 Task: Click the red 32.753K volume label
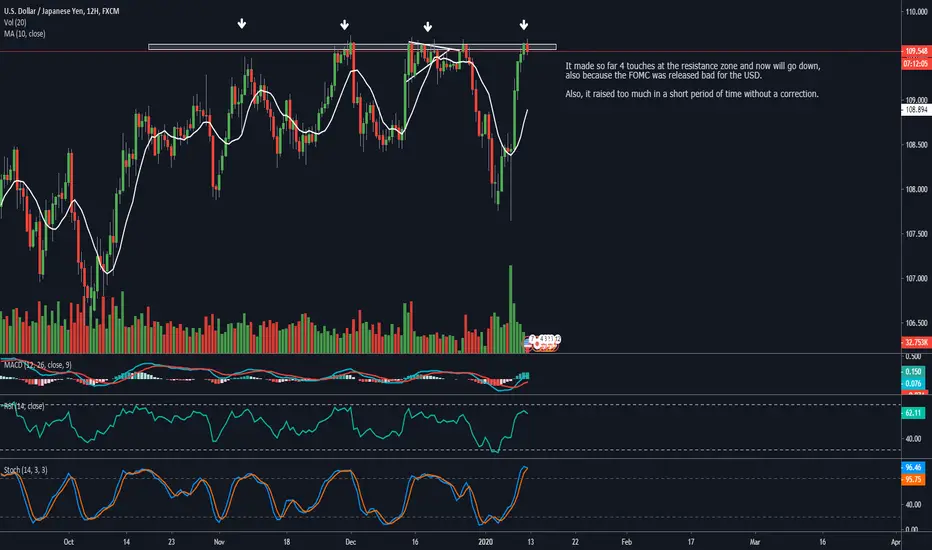point(916,342)
